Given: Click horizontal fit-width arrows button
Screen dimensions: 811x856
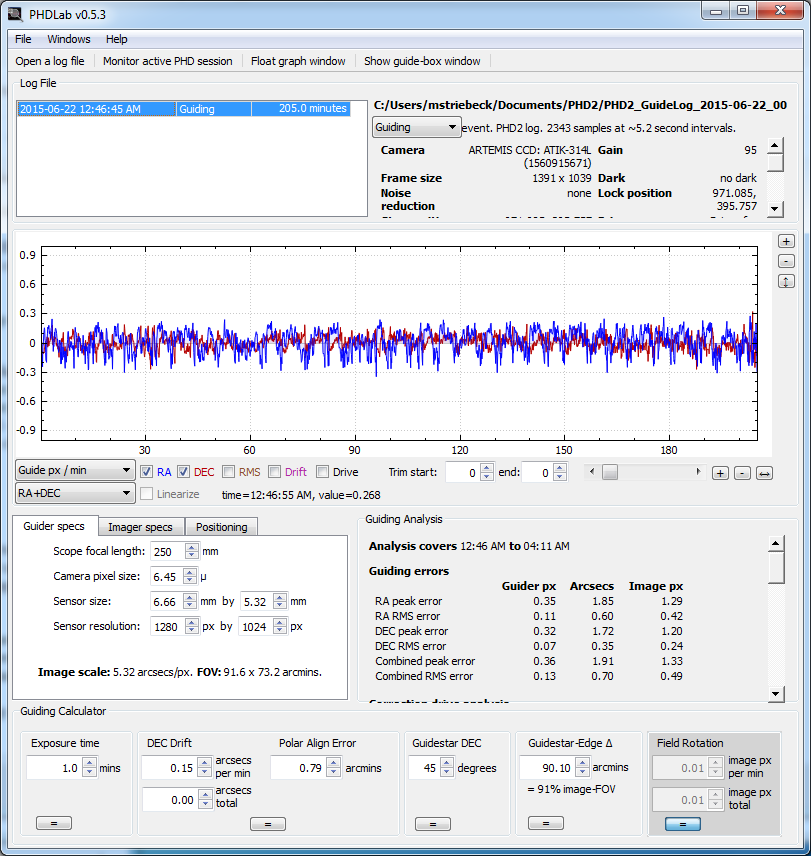Looking at the screenshot, I should click(764, 473).
